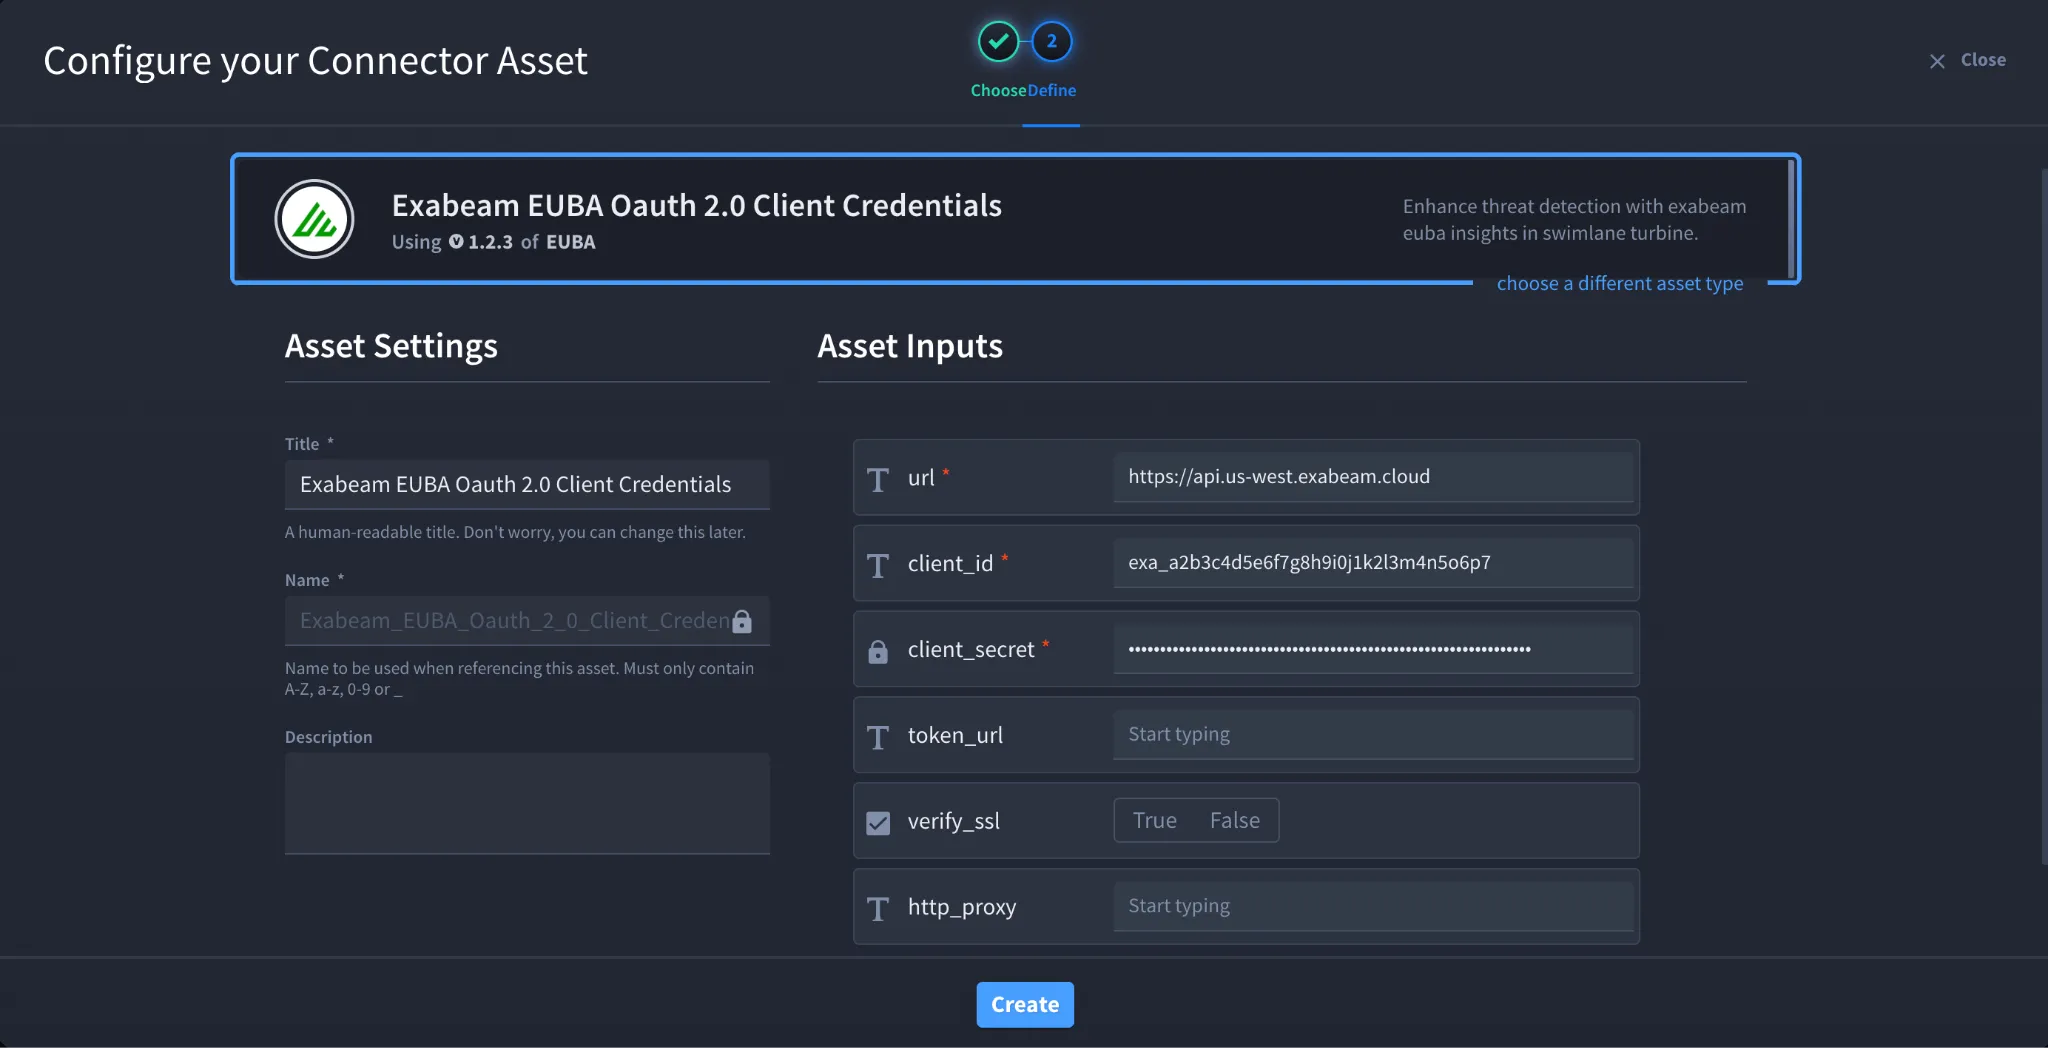Click the step 2 Define circle
The image size is (2048, 1048).
tap(1051, 42)
